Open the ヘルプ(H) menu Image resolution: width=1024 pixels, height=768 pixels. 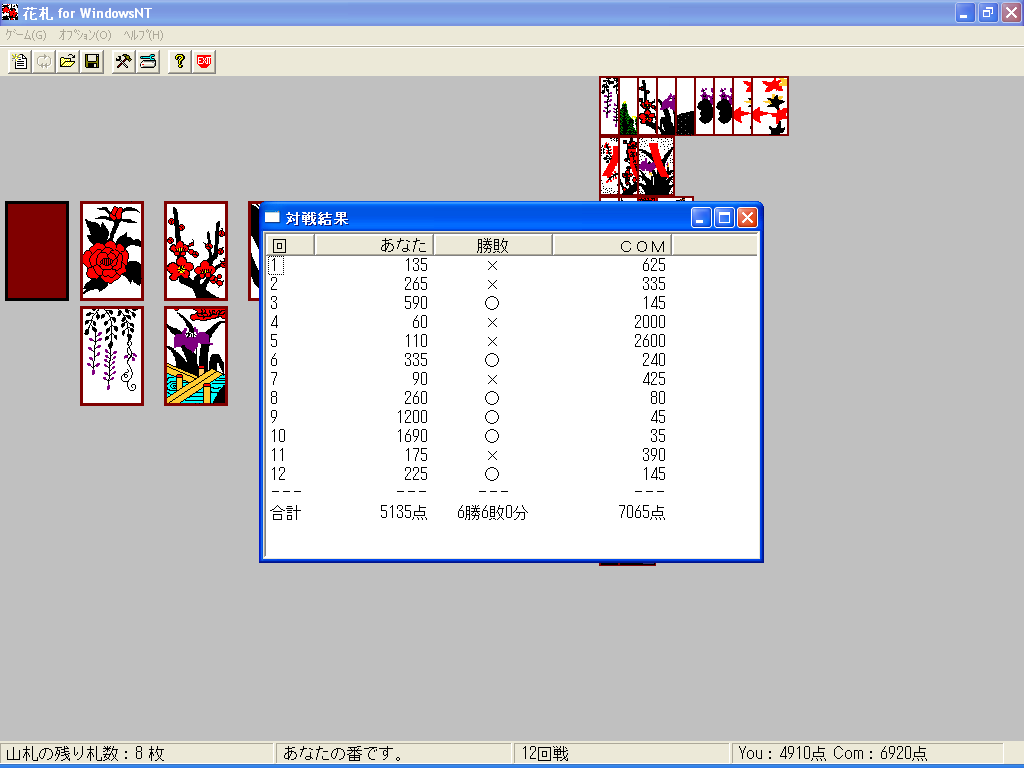(x=144, y=35)
